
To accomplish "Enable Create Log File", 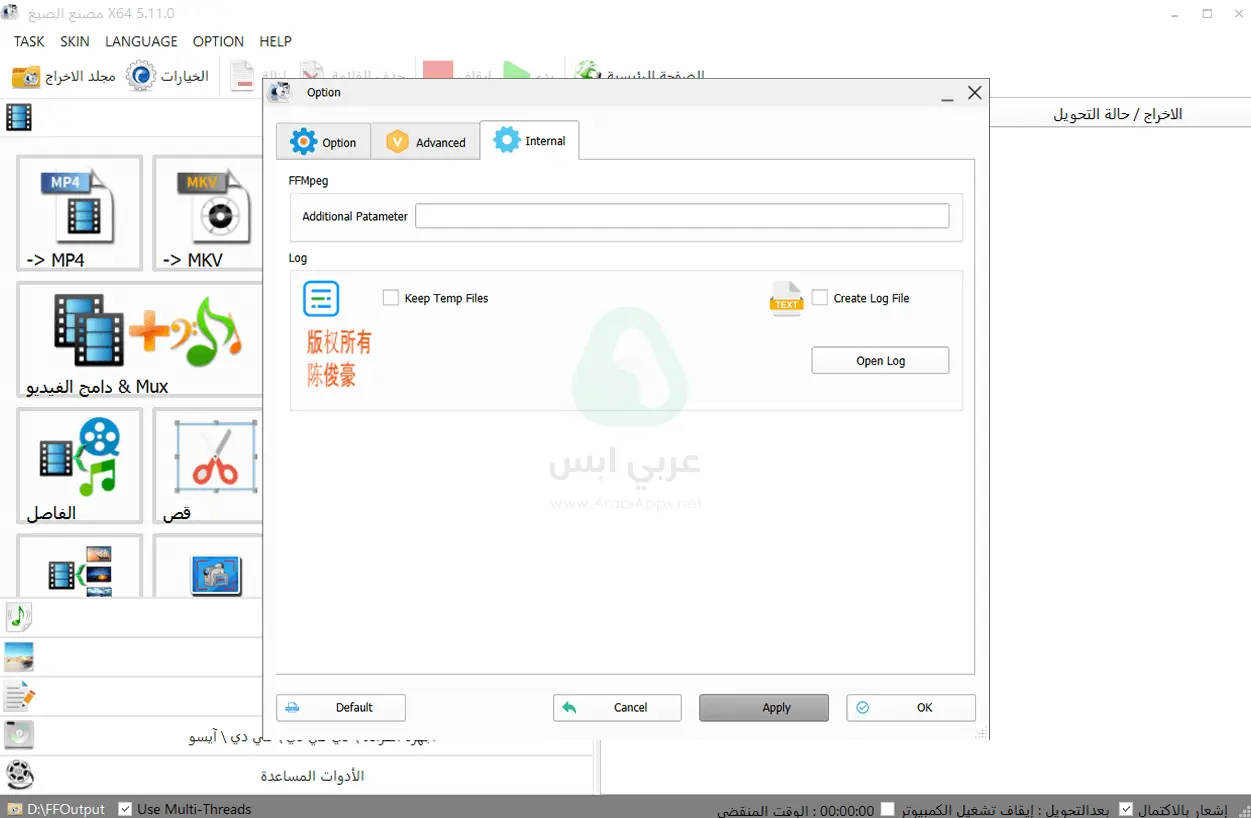I will pos(820,298).
